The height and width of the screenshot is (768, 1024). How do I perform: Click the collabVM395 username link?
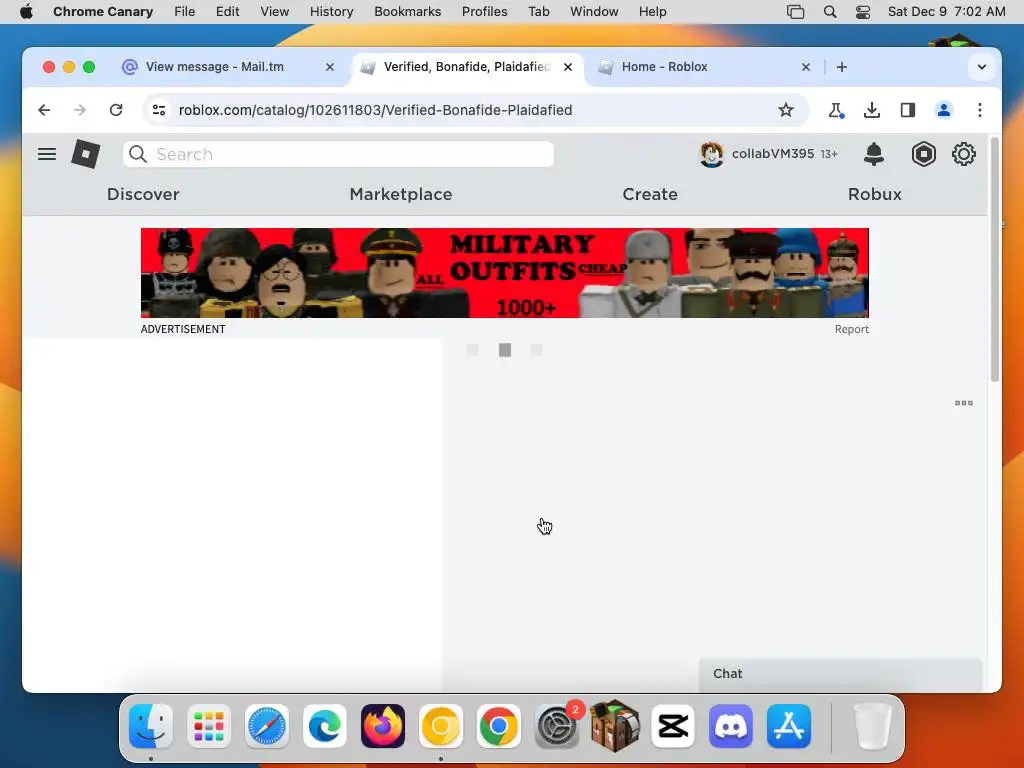coord(773,153)
